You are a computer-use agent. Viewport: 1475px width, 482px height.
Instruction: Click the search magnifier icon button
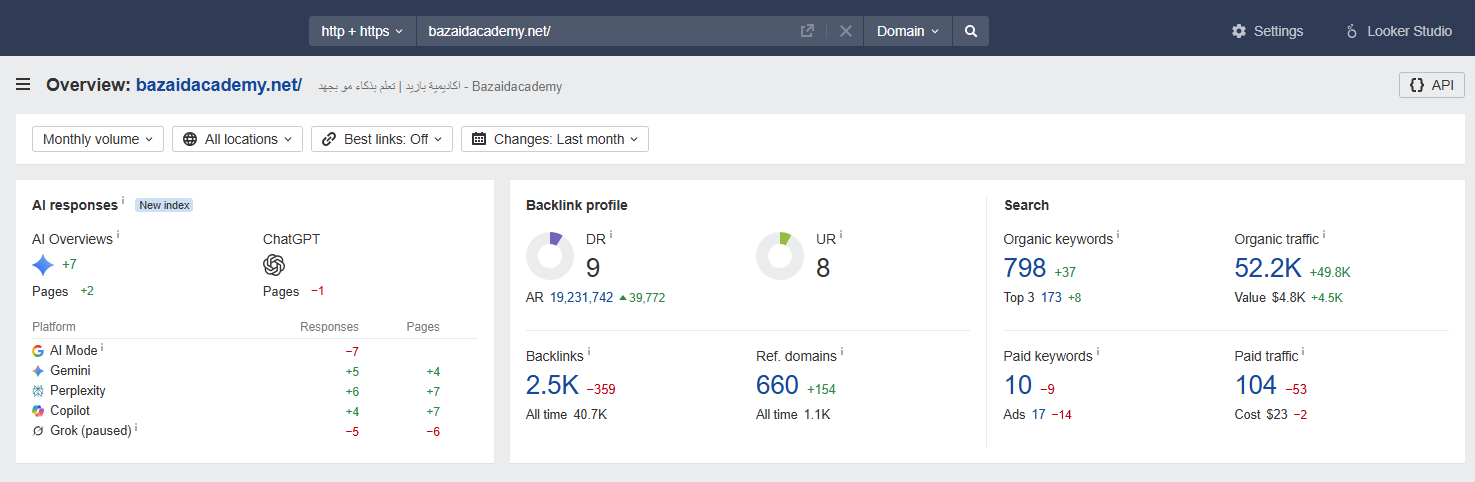pos(970,31)
